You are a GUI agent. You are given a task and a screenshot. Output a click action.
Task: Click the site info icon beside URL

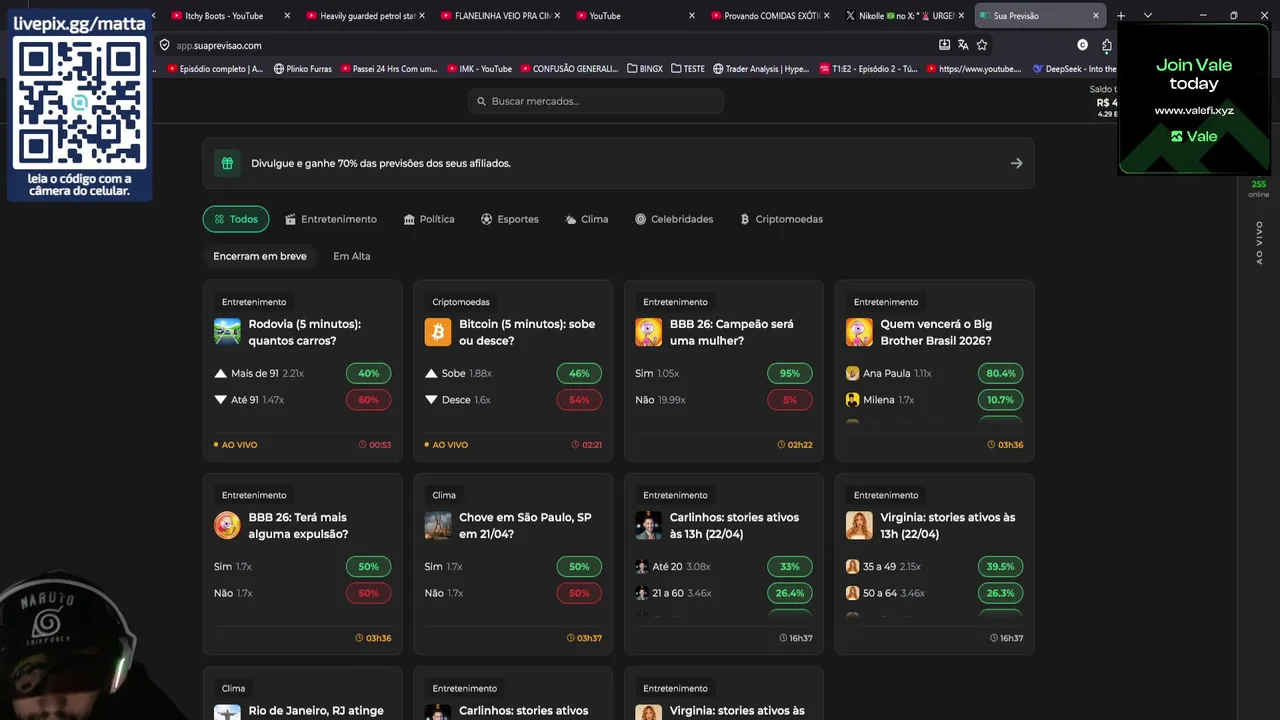[165, 45]
